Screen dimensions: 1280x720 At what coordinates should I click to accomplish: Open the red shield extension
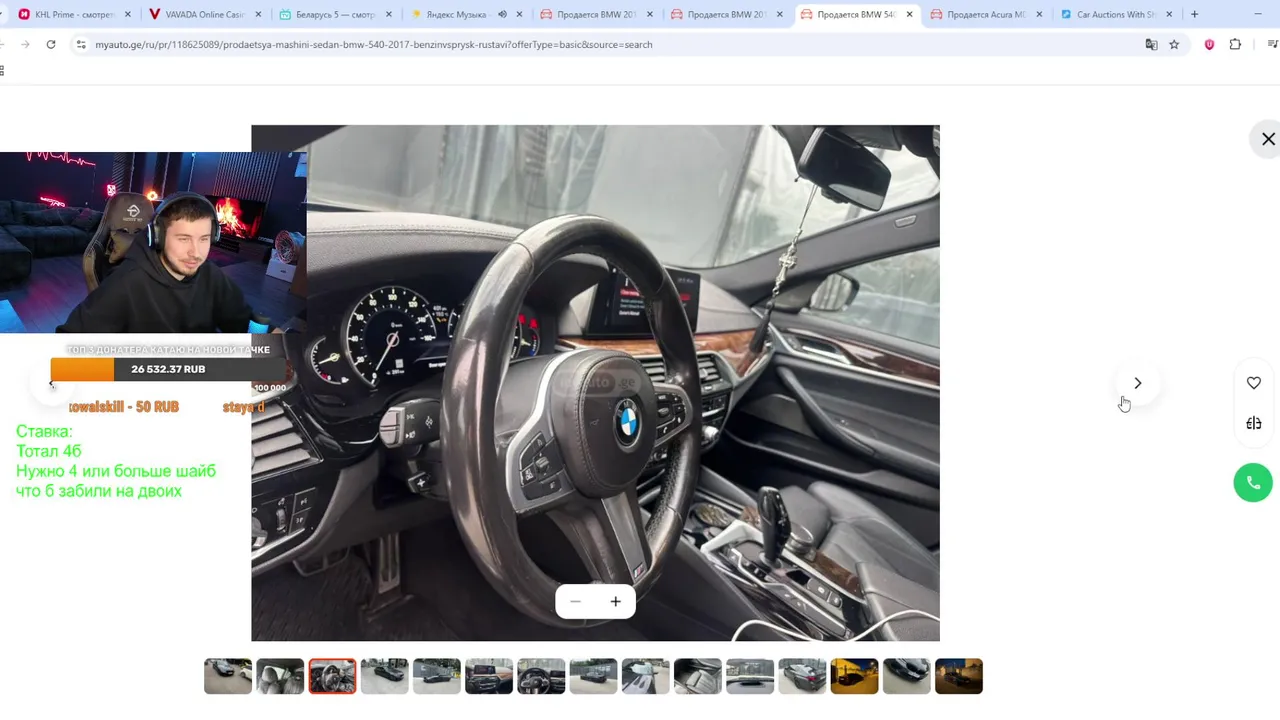pos(1209,44)
